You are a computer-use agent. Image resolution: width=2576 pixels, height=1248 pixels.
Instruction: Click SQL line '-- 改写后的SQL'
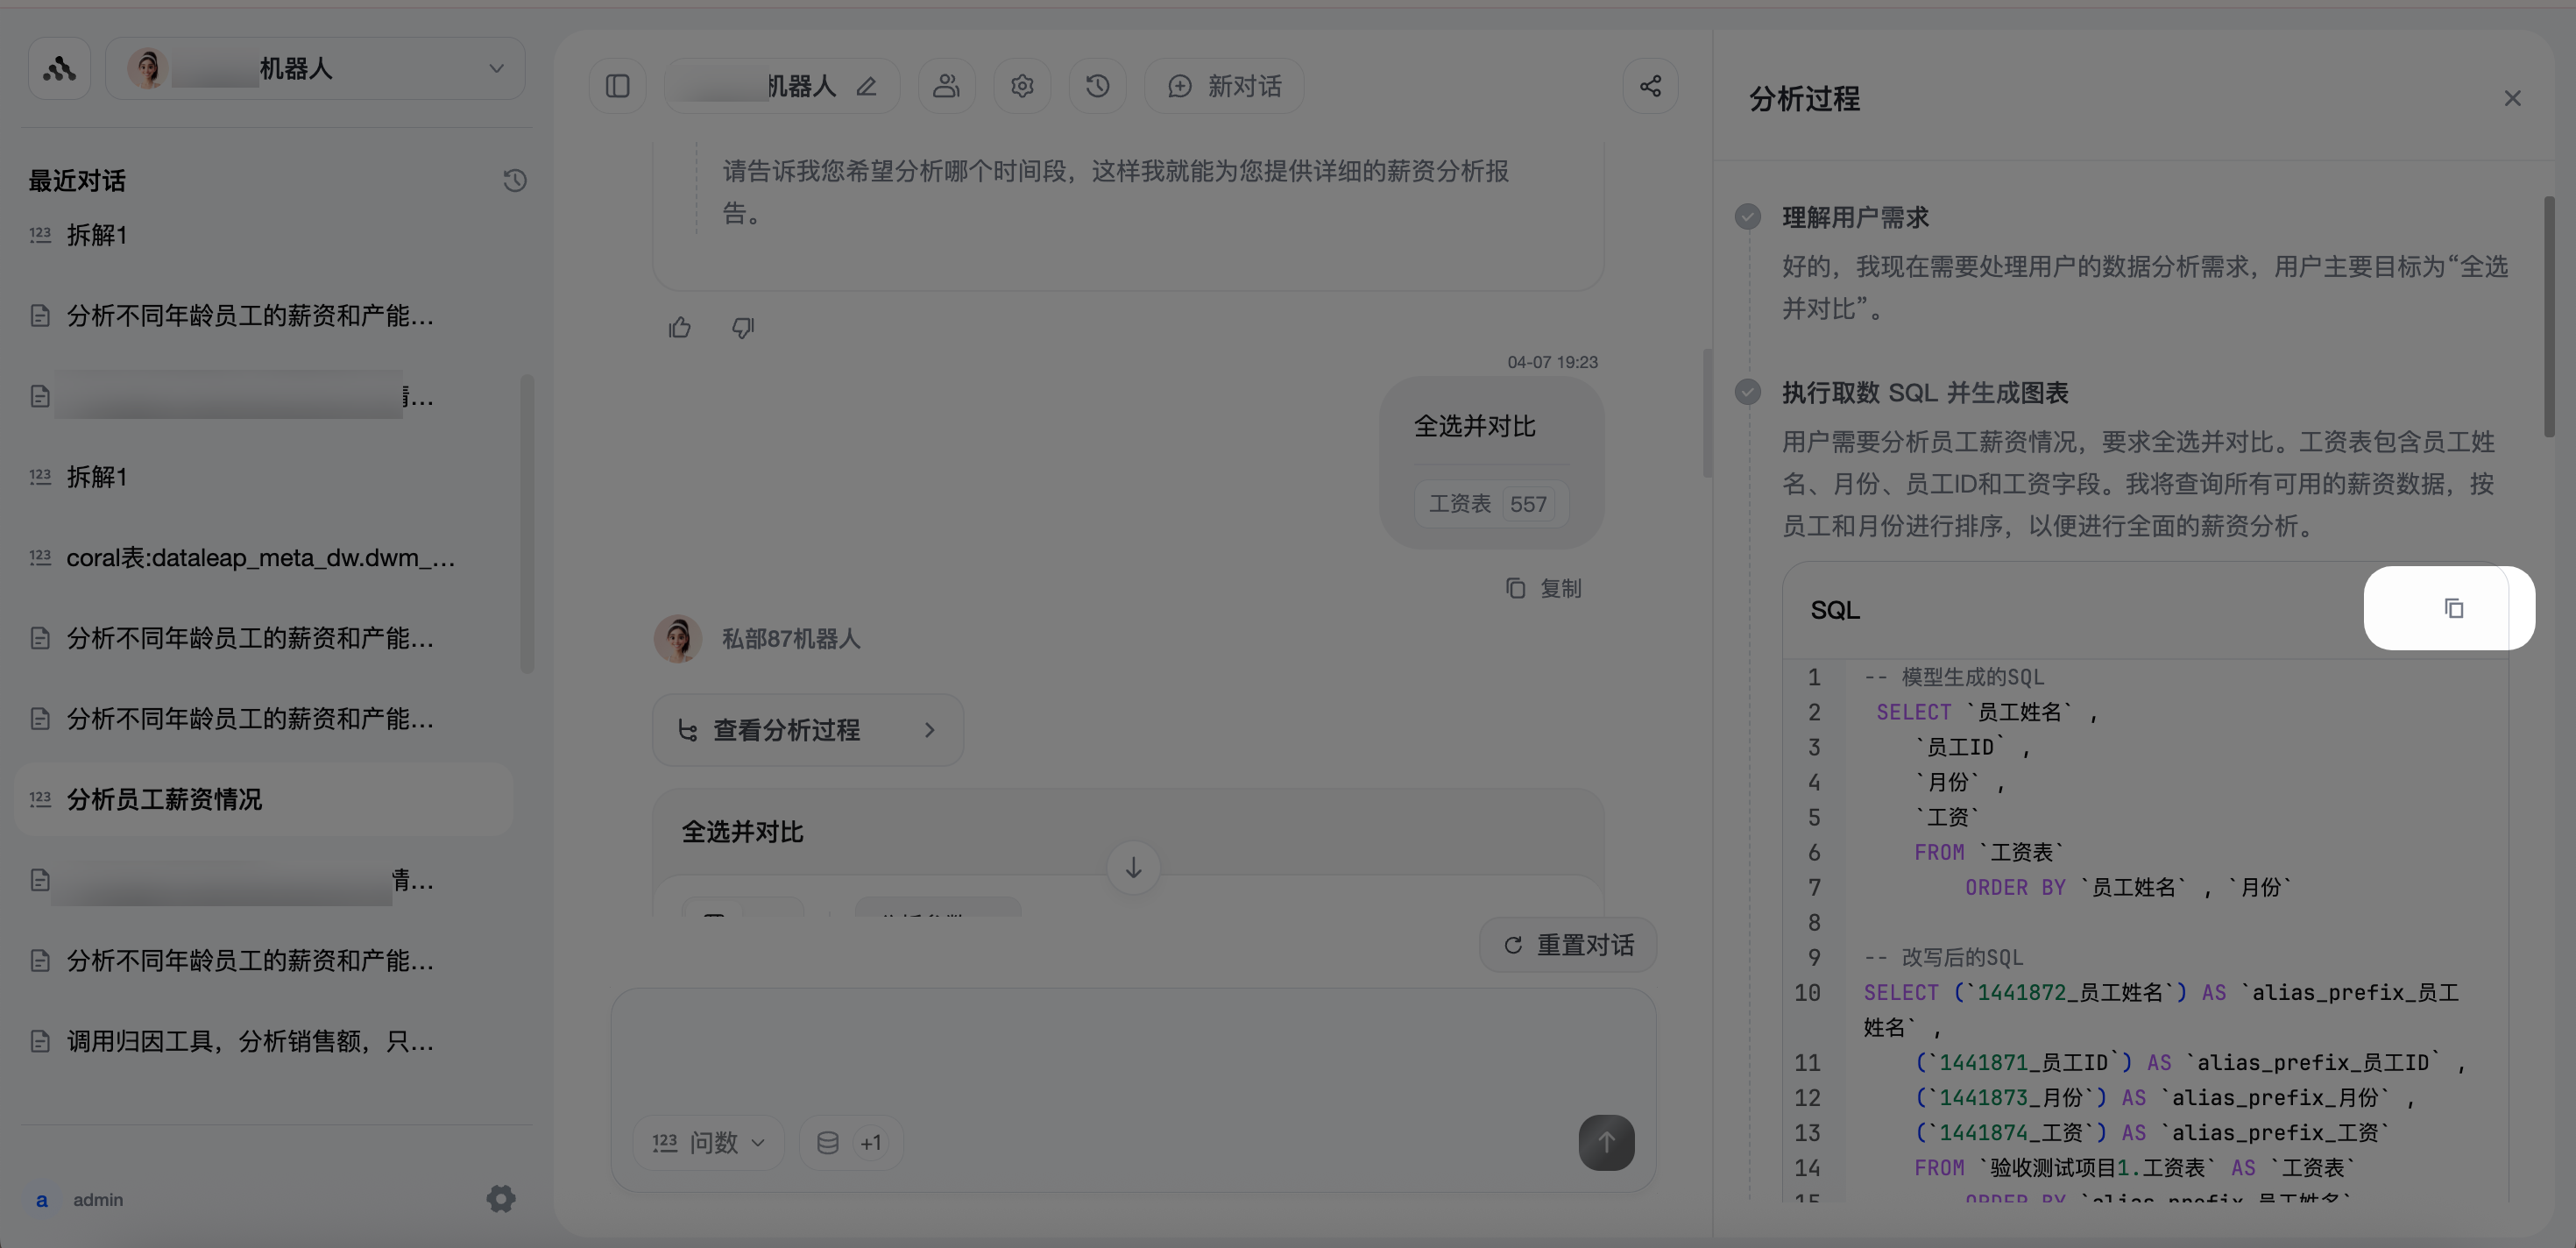[1943, 957]
